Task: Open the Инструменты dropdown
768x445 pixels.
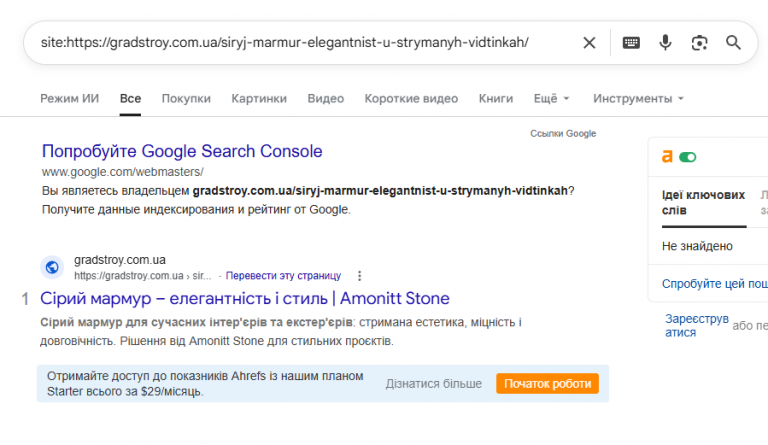Action: [638, 98]
